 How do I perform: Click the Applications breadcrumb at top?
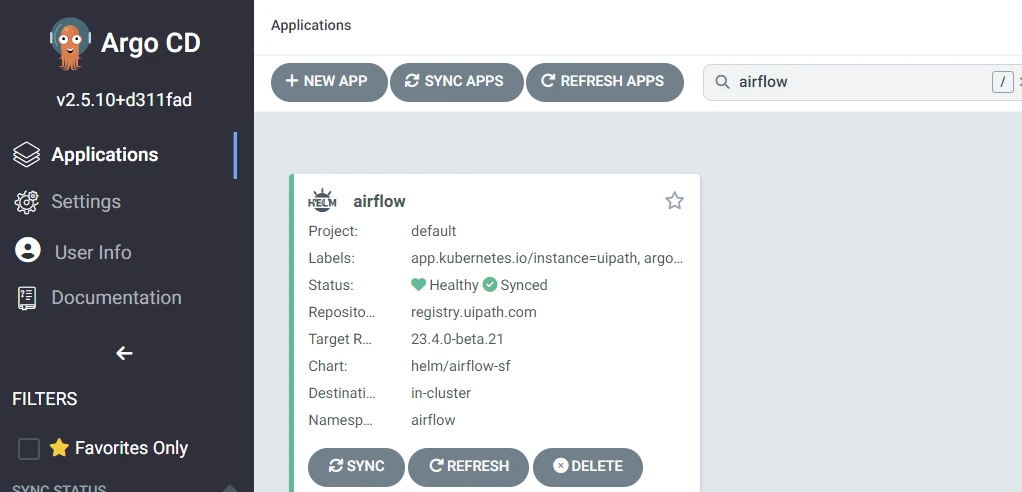(x=311, y=25)
